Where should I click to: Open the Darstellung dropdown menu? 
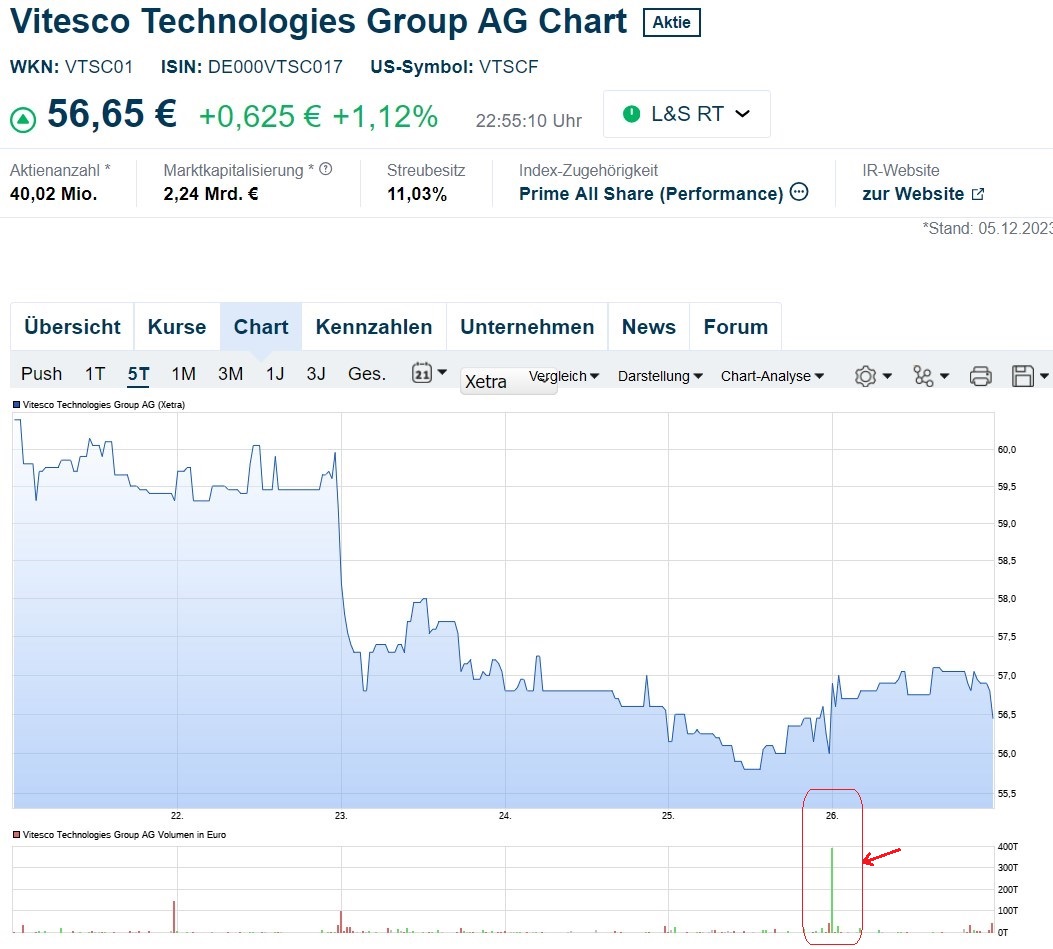click(660, 376)
